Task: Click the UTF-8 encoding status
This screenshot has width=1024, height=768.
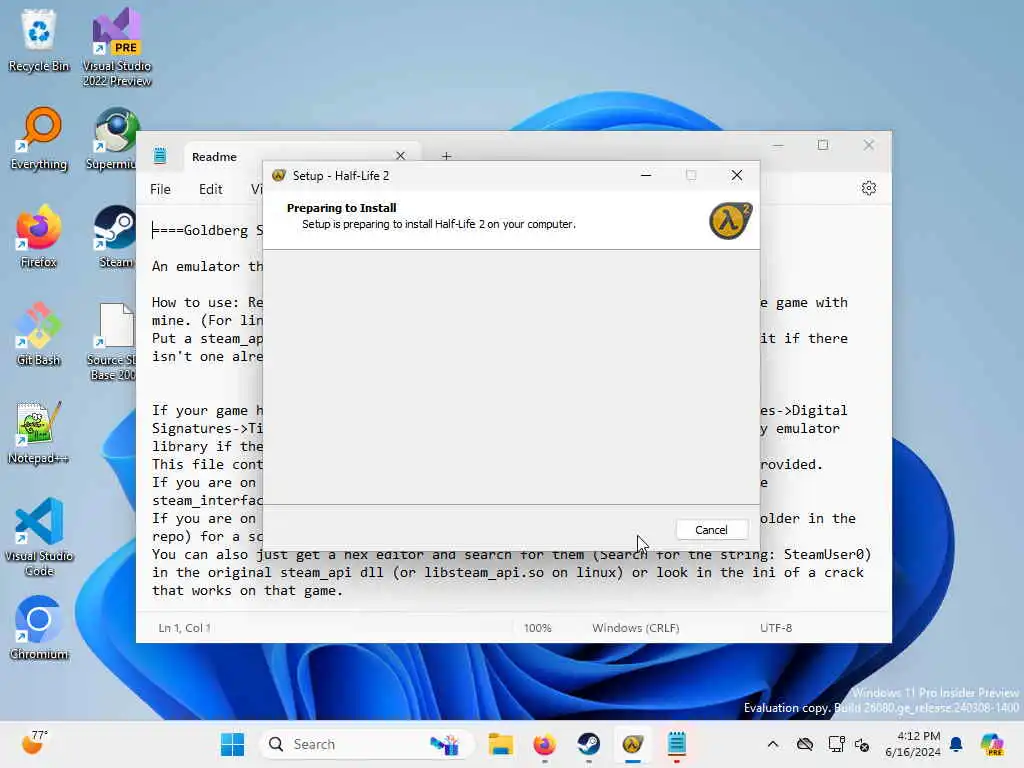Action: (x=775, y=628)
